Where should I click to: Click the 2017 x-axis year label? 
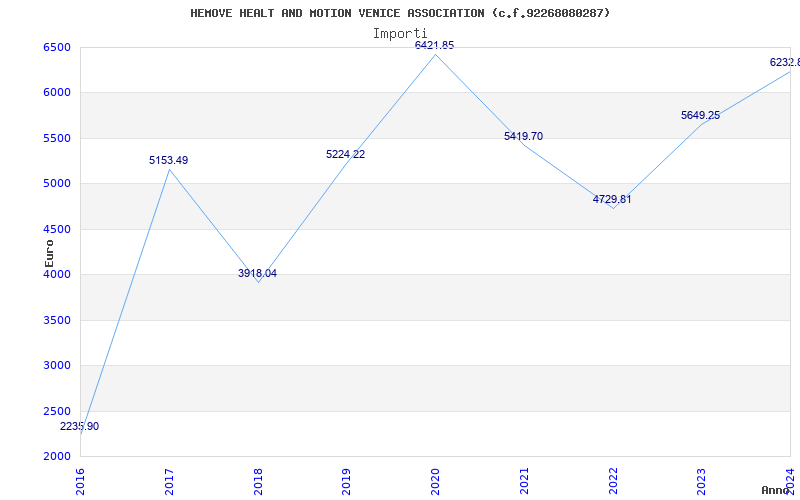(169, 482)
